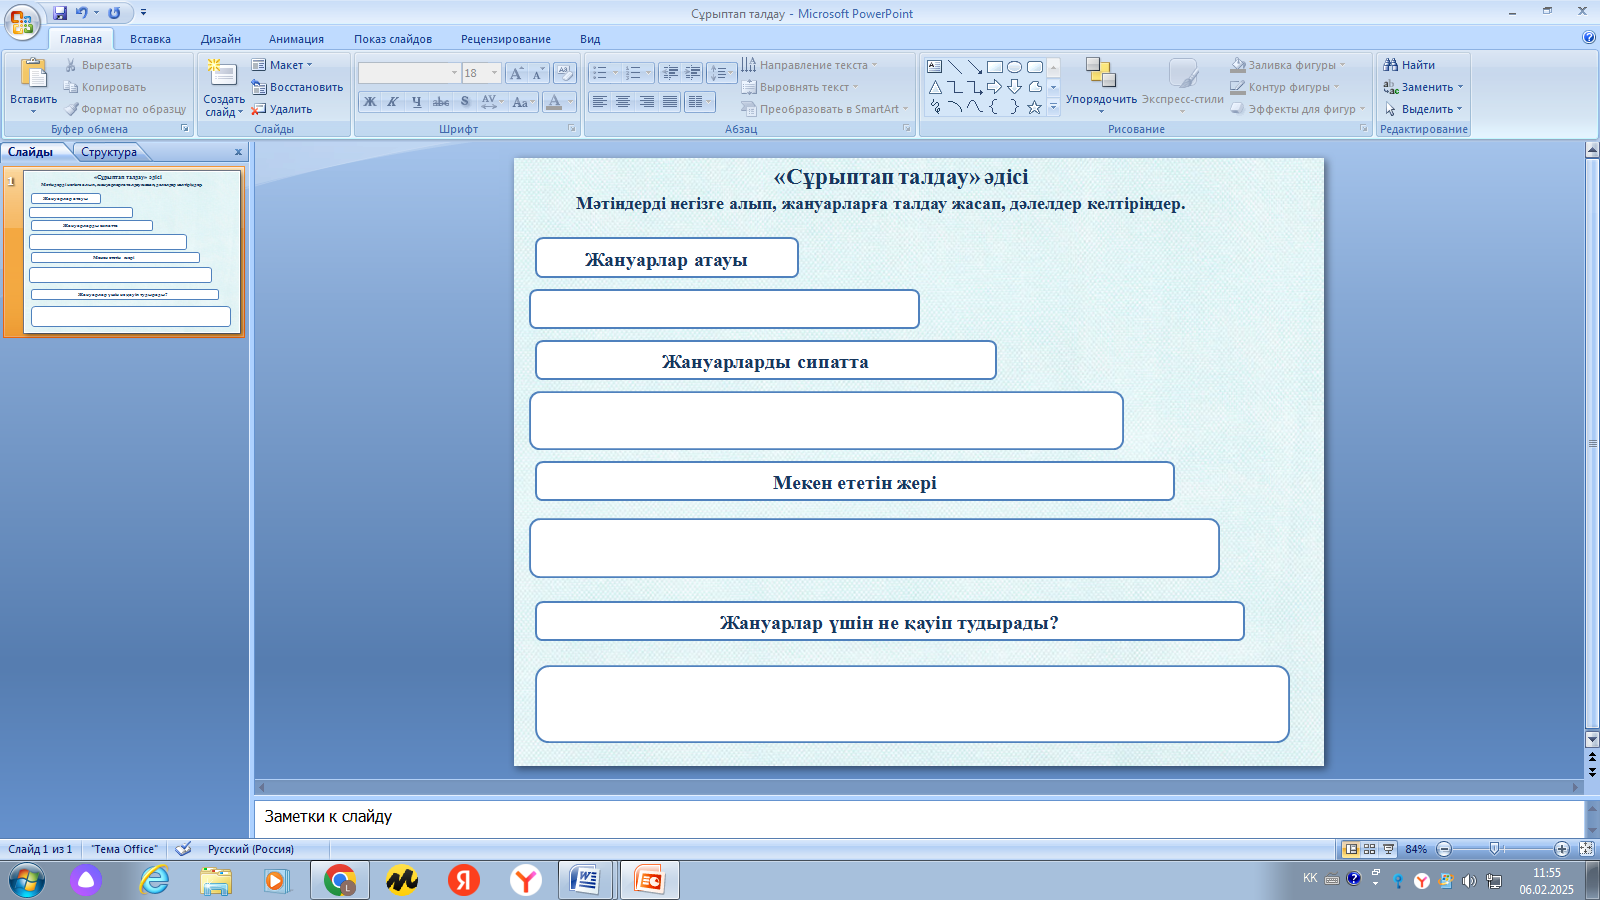Zoom in with plus button

click(1562, 849)
